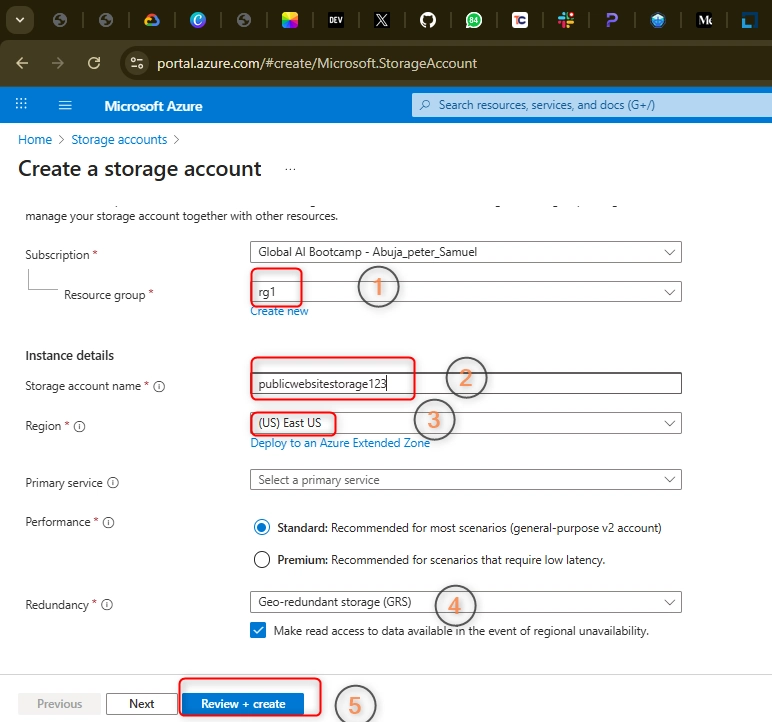Image resolution: width=772 pixels, height=722 pixels.
Task: Go to Storage accounts breadcrumb
Action: coord(119,139)
